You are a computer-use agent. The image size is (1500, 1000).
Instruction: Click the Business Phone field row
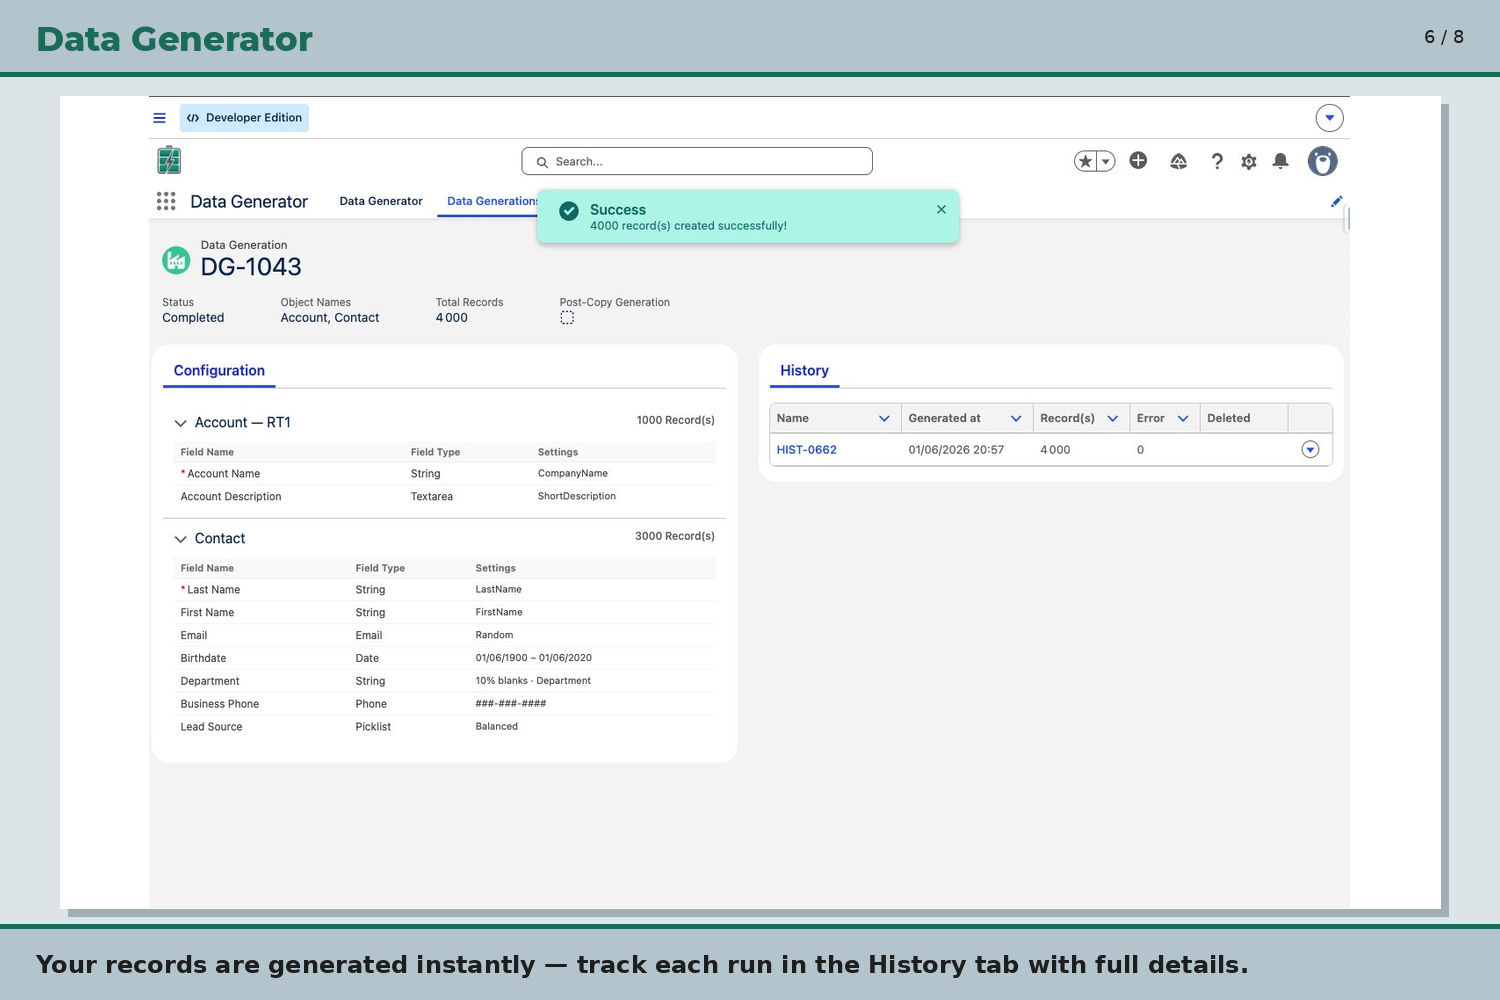point(444,704)
